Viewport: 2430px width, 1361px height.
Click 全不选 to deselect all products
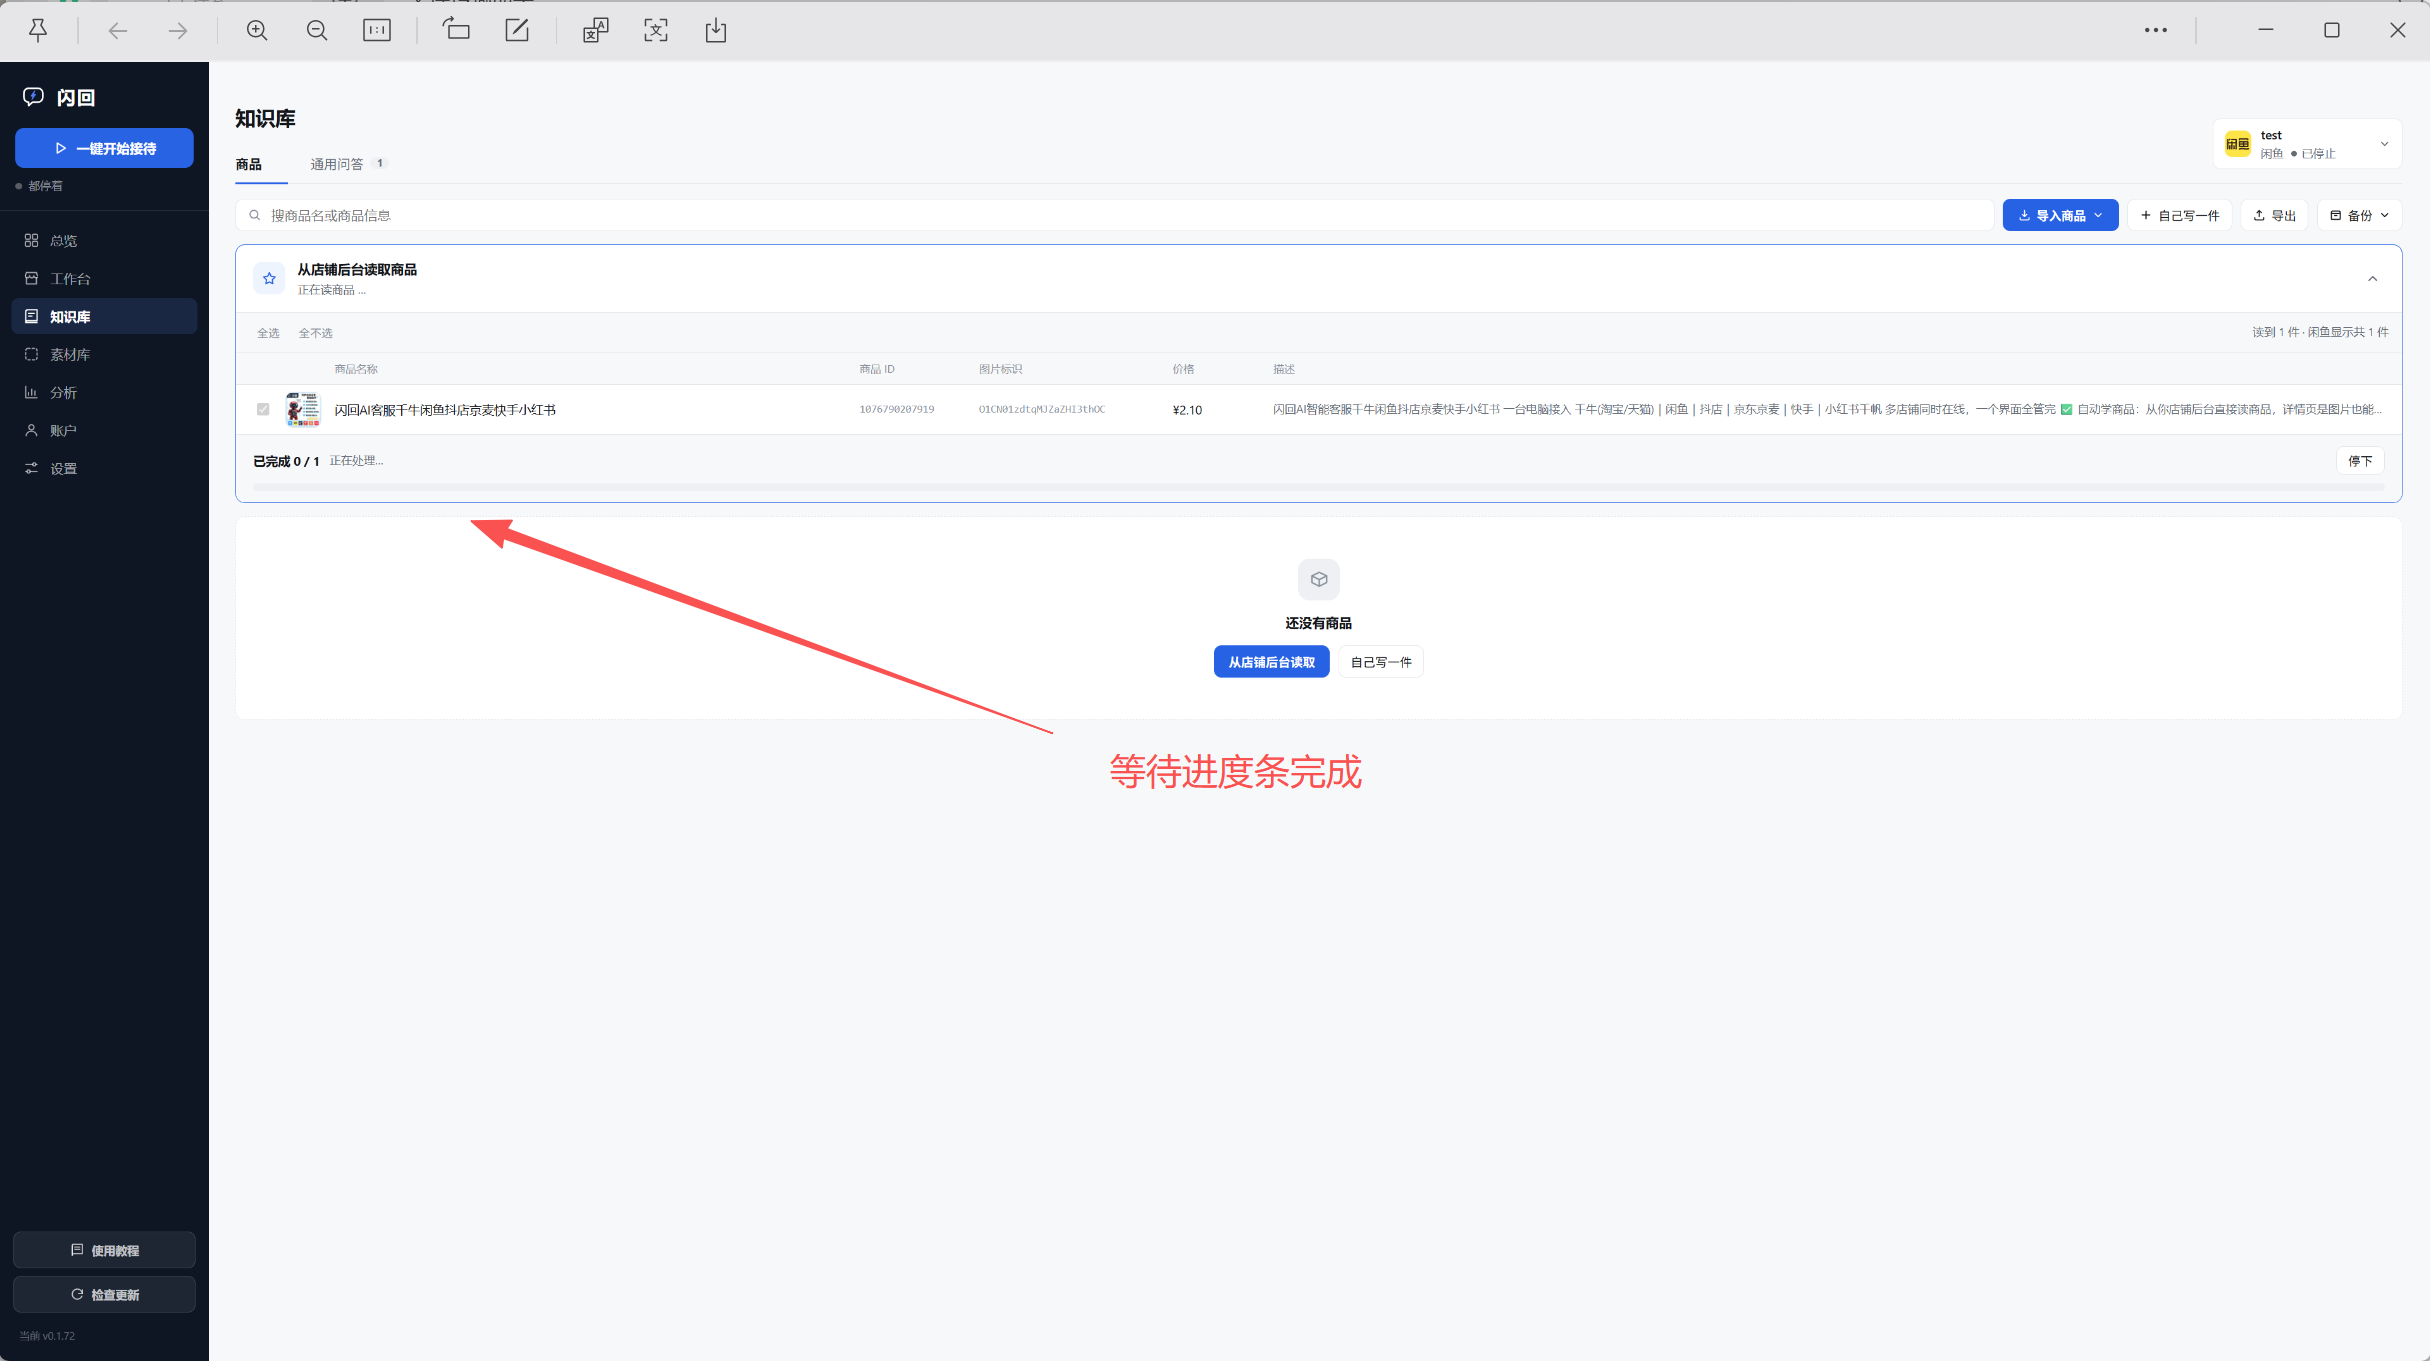pos(315,333)
